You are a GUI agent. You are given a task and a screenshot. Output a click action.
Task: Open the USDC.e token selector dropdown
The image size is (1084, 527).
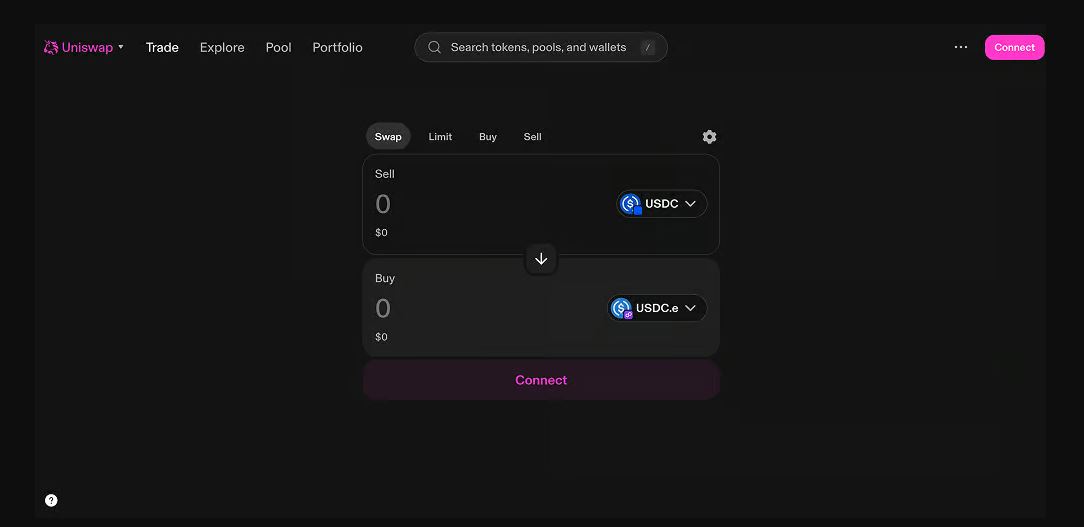(x=657, y=308)
